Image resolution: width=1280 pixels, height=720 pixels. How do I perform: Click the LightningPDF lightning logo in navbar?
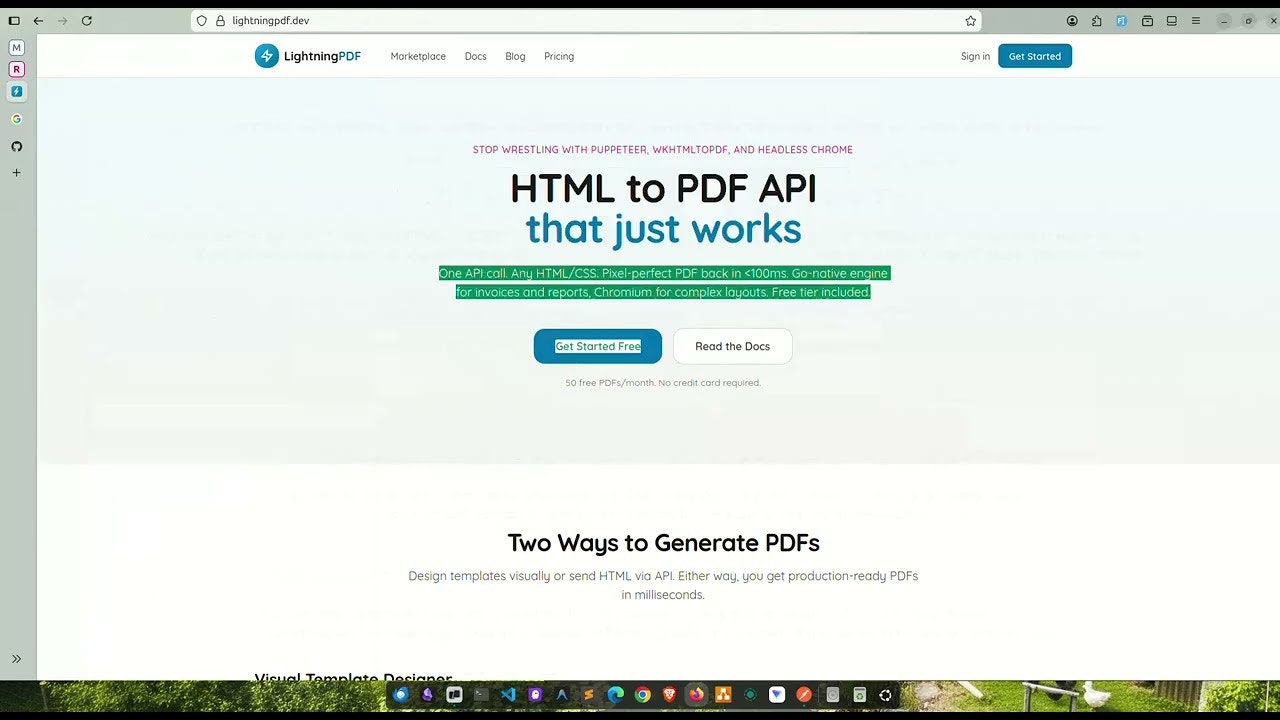266,56
